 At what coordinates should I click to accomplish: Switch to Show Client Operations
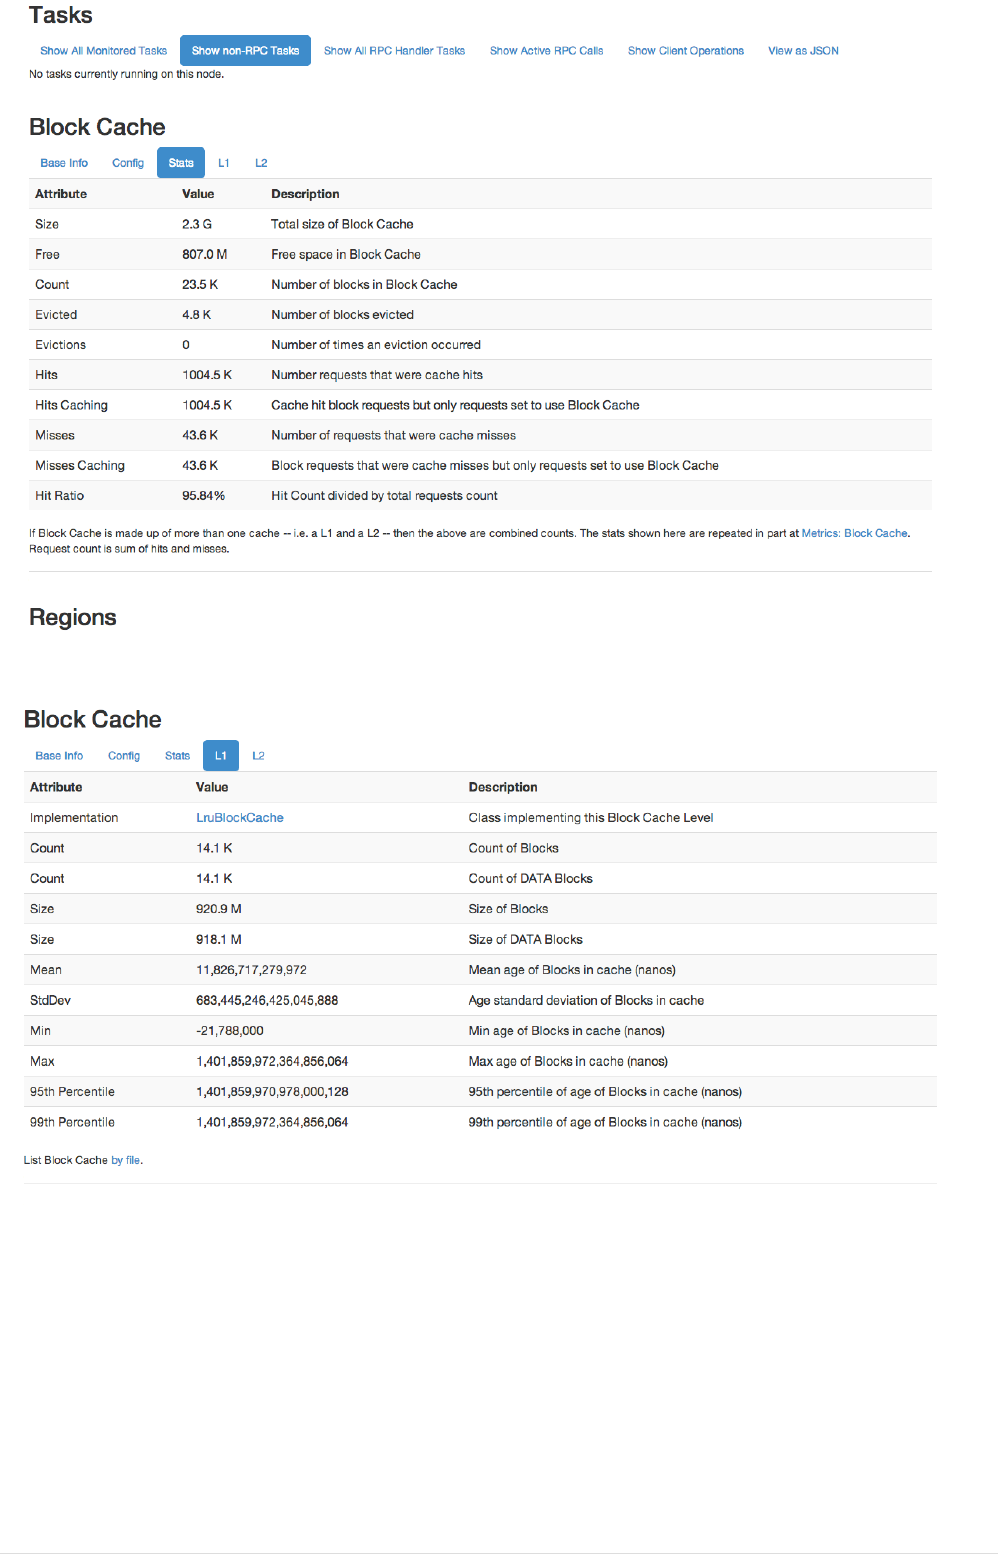(685, 51)
